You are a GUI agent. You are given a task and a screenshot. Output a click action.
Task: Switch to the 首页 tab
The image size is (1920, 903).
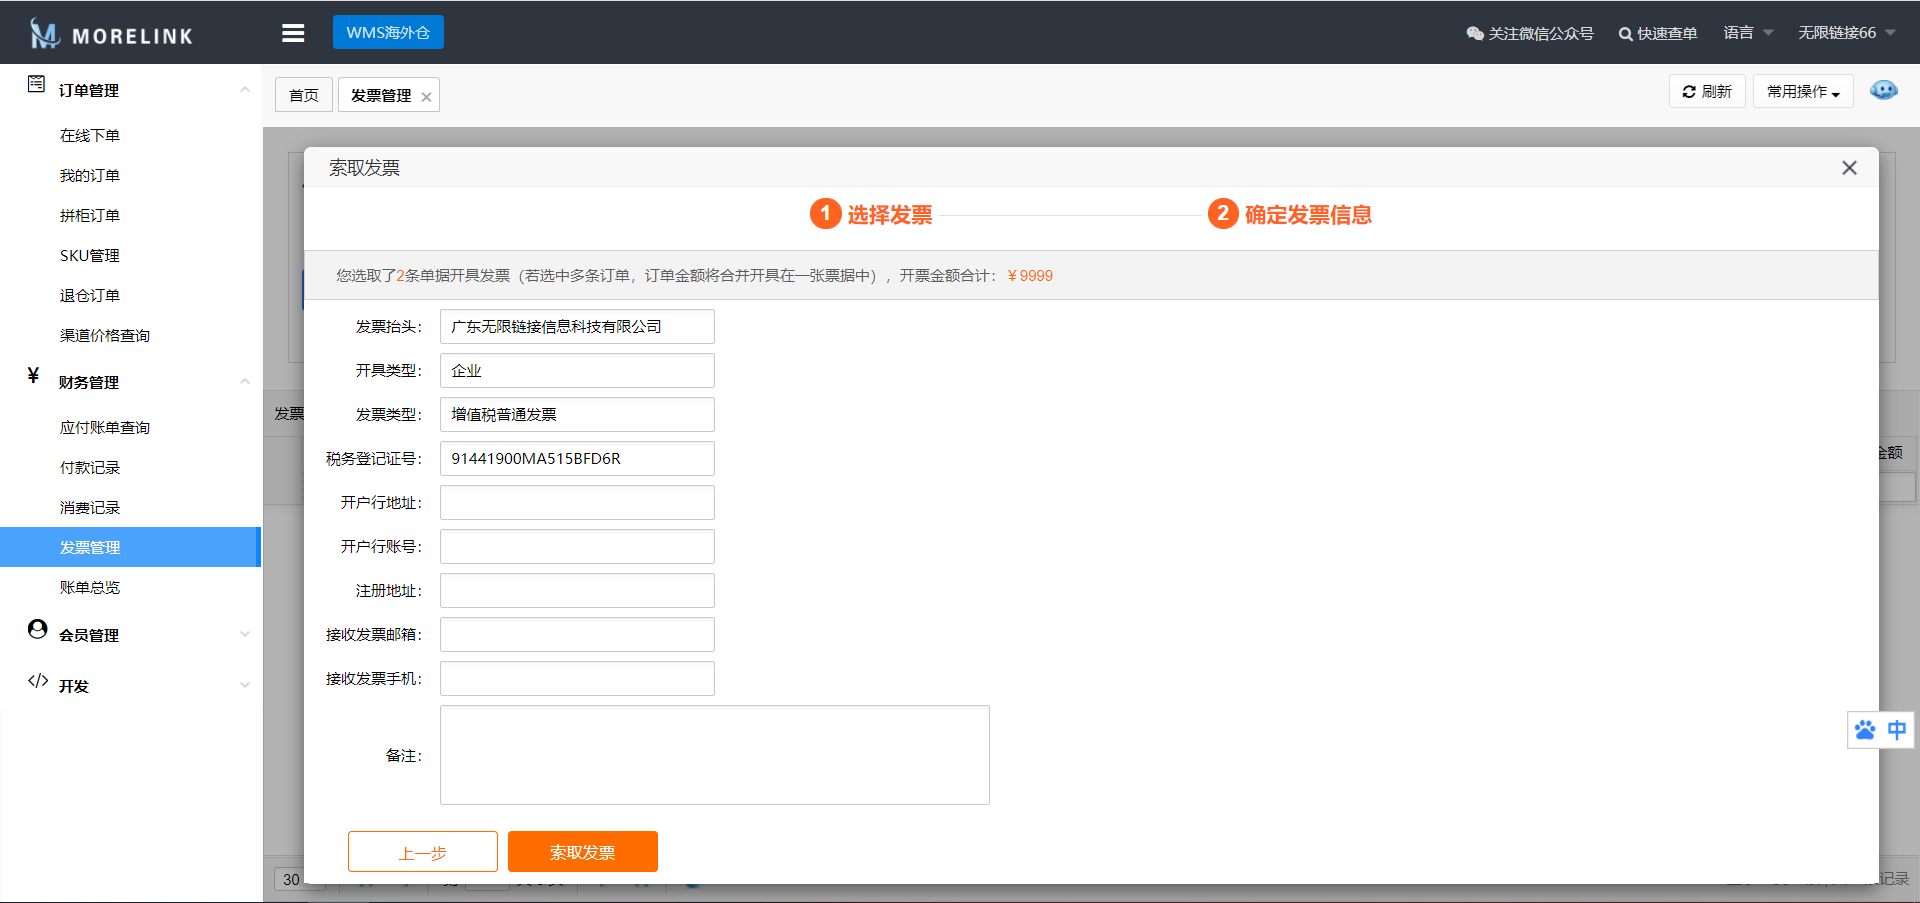pos(304,95)
